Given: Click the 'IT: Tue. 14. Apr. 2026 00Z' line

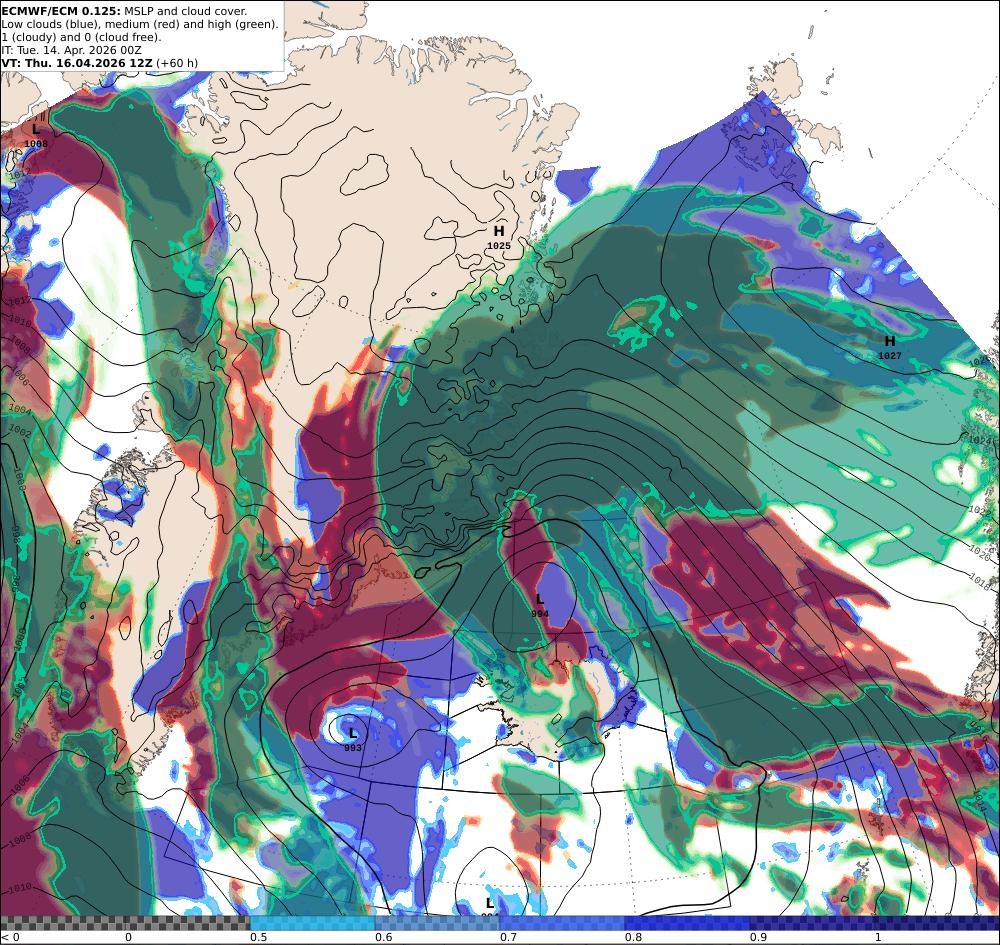Looking at the screenshot, I should coord(71,50).
